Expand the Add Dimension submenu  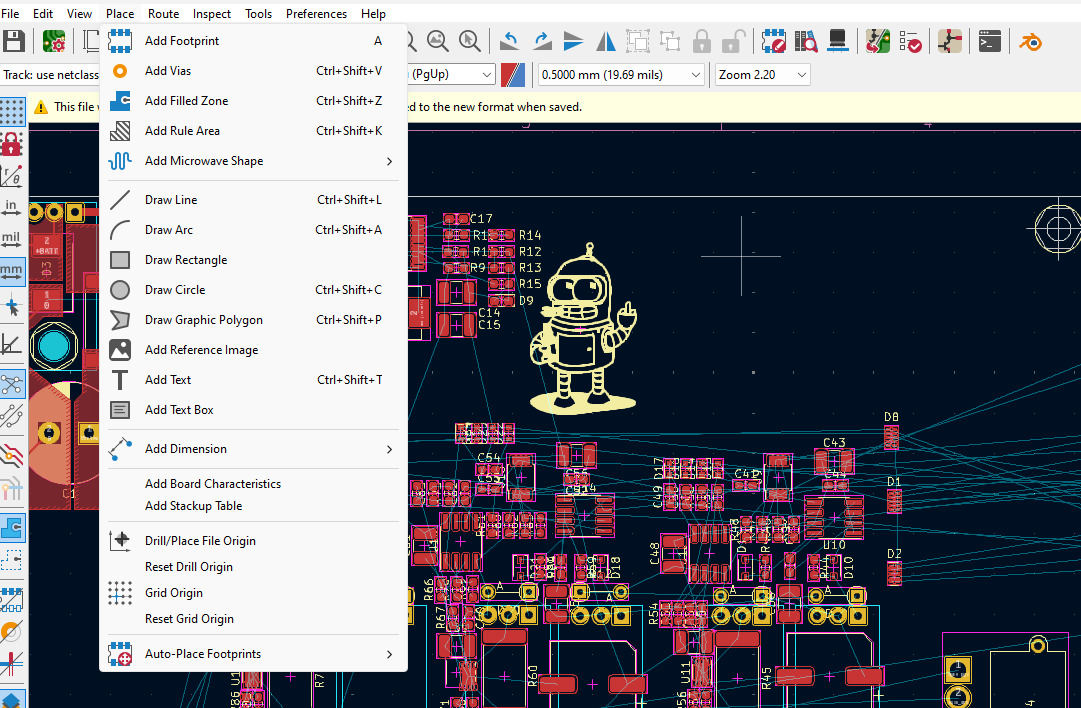click(253, 449)
